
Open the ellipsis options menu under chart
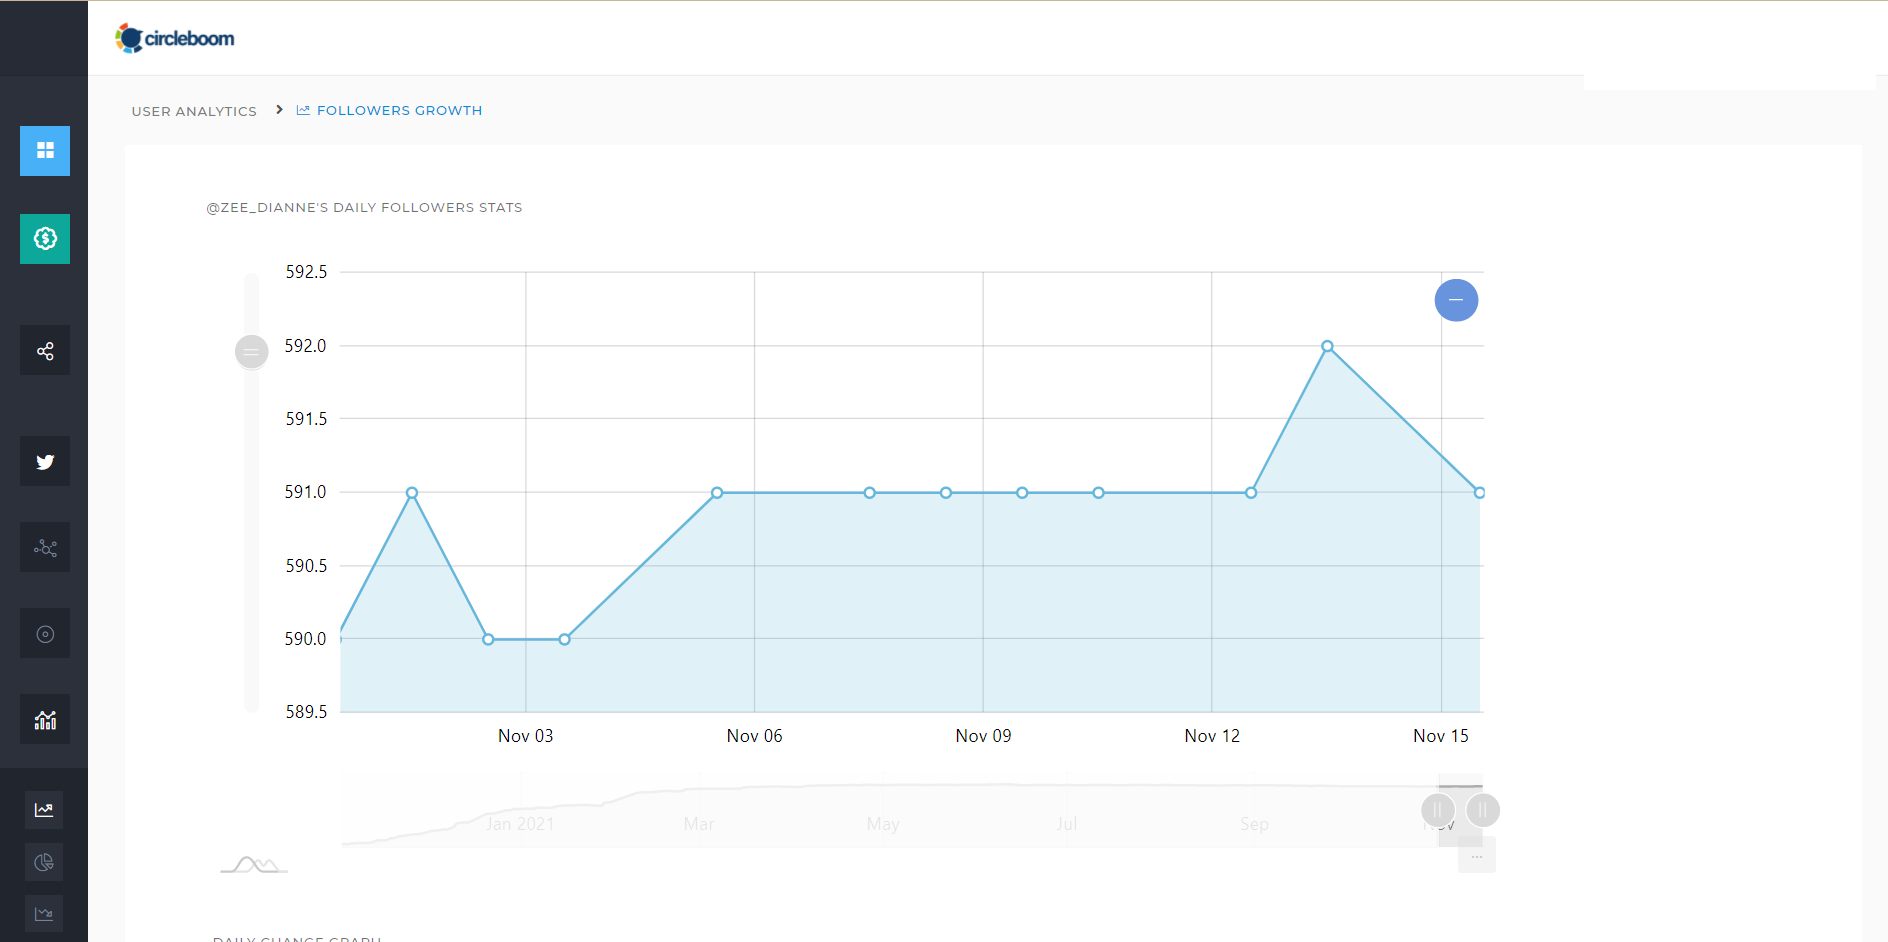(1476, 856)
